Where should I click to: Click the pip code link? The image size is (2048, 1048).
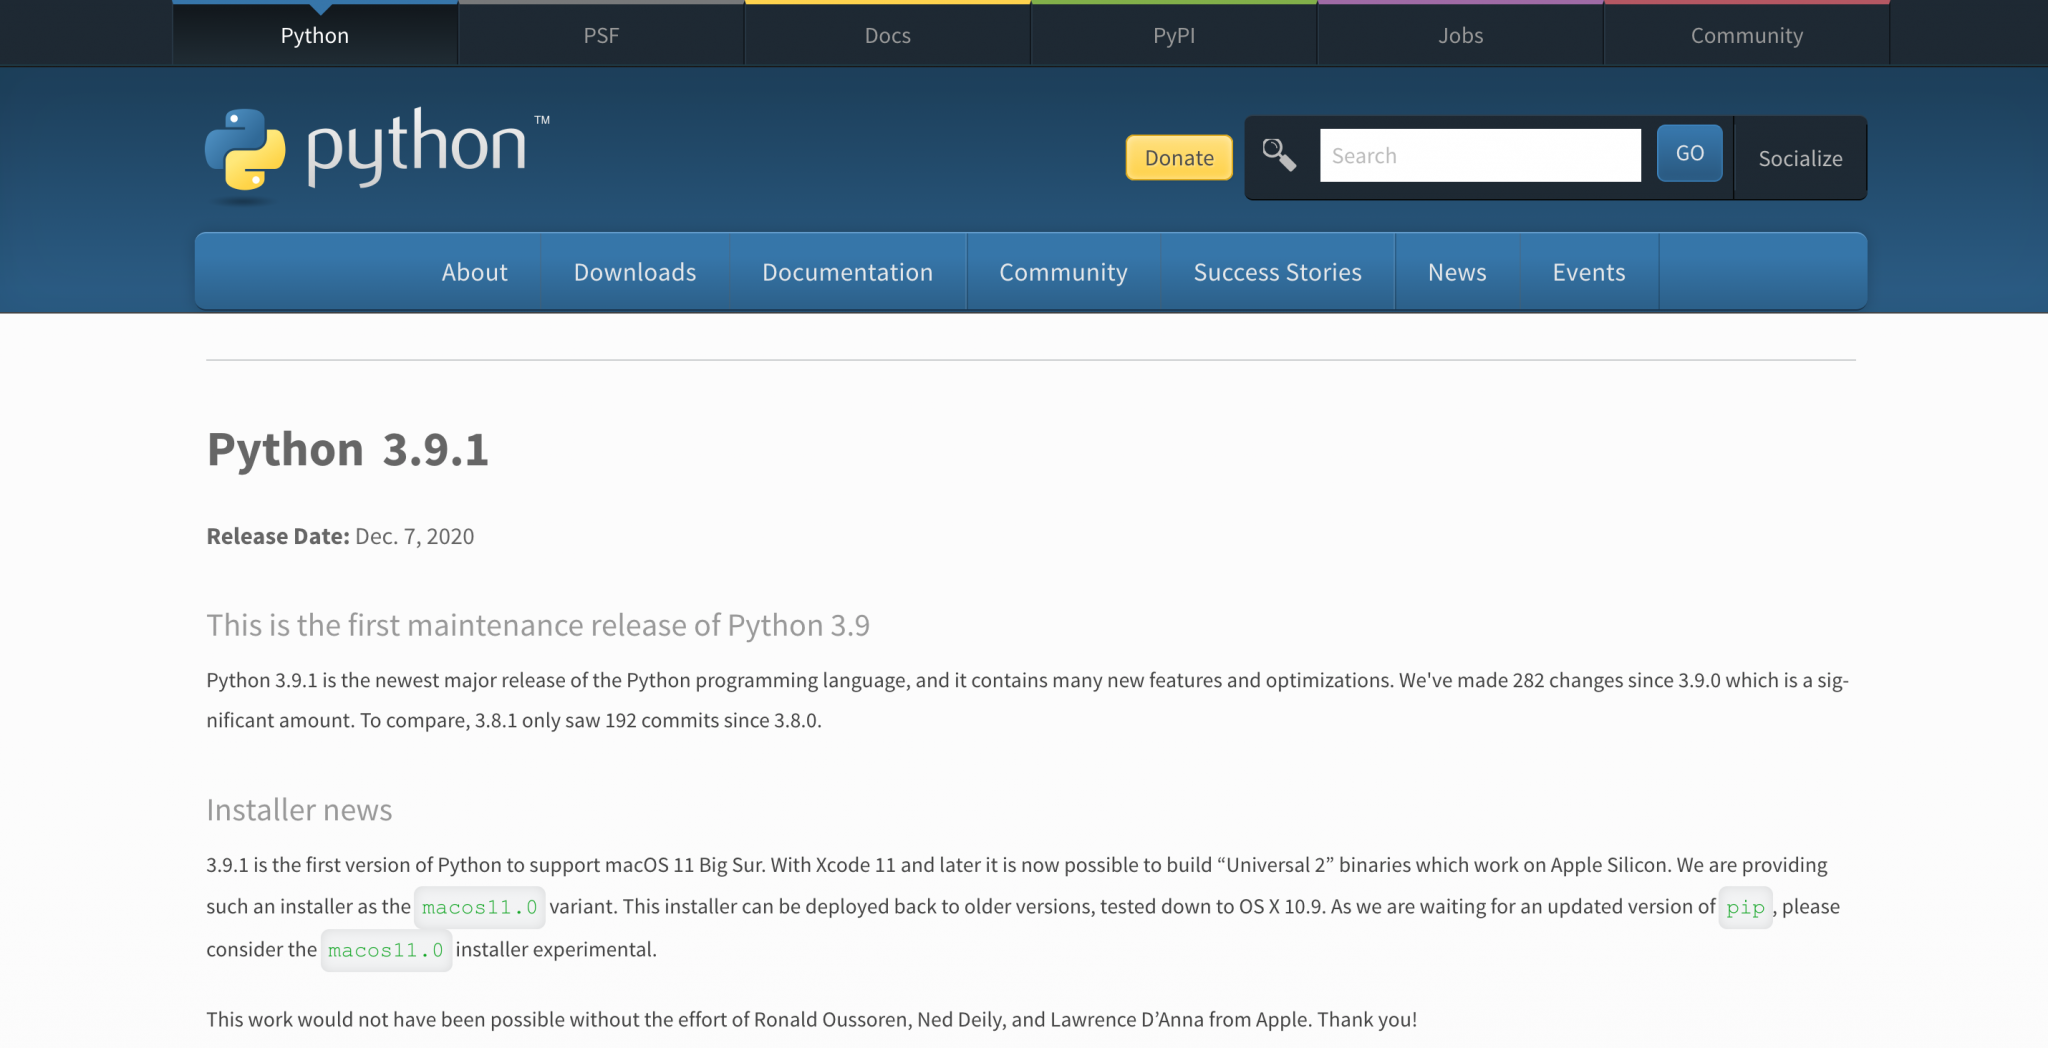click(1744, 908)
